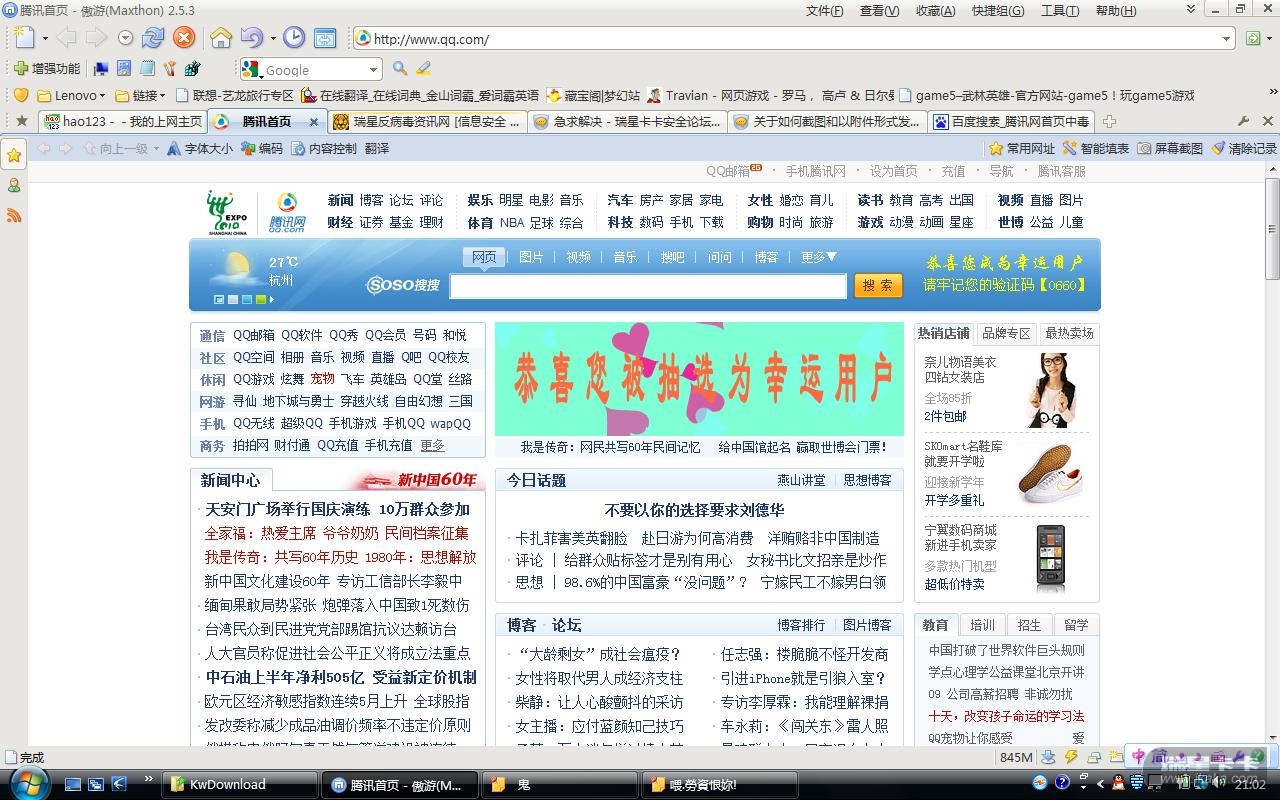Open the 智能填表 smart fill tool
Screen dimensions: 1280x800
coord(1095,148)
